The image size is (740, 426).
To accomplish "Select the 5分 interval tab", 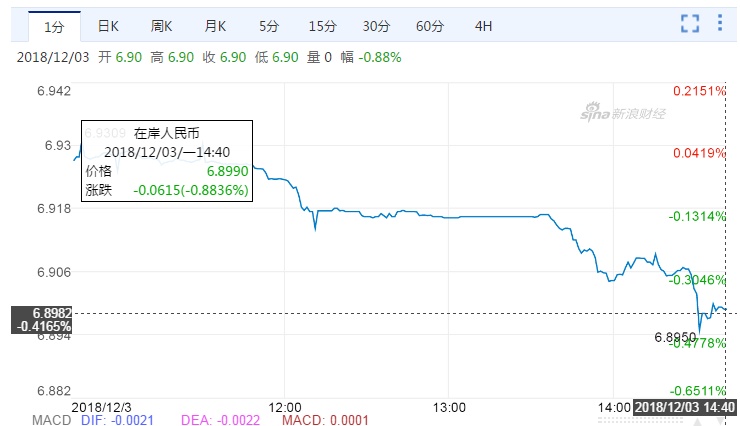I will coord(268,23).
